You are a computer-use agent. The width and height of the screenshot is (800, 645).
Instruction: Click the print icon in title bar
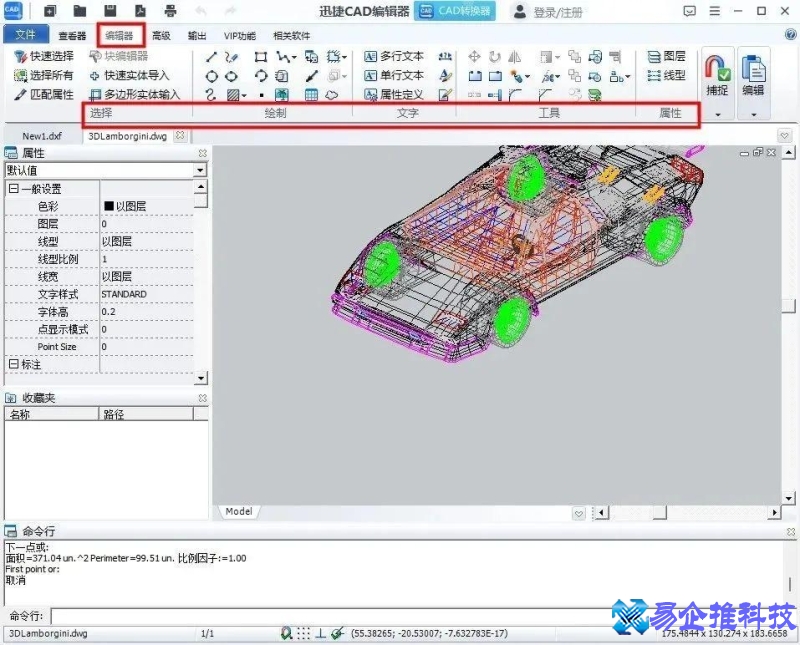pos(170,11)
